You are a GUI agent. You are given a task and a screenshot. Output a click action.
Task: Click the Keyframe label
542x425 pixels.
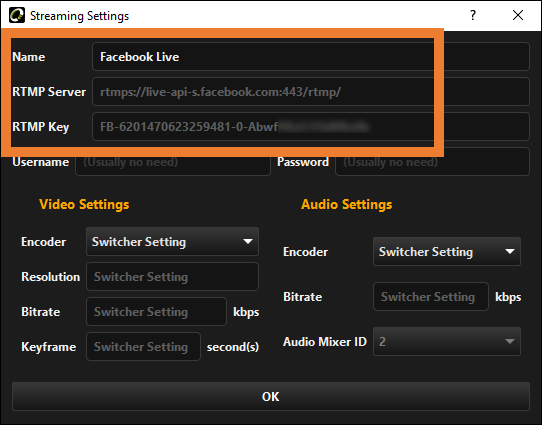click(48, 347)
